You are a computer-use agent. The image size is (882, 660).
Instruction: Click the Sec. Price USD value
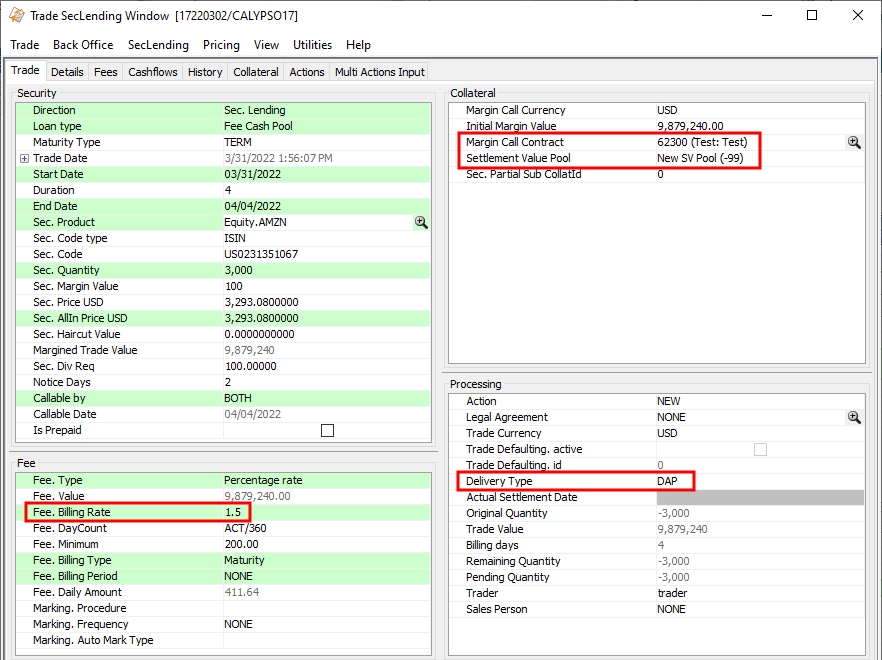[x=261, y=303]
